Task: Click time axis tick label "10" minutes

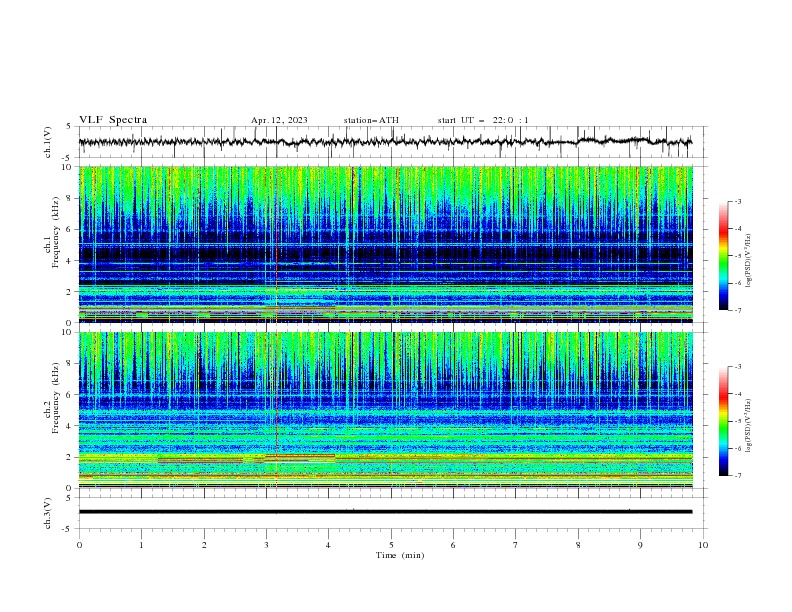Action: [703, 545]
